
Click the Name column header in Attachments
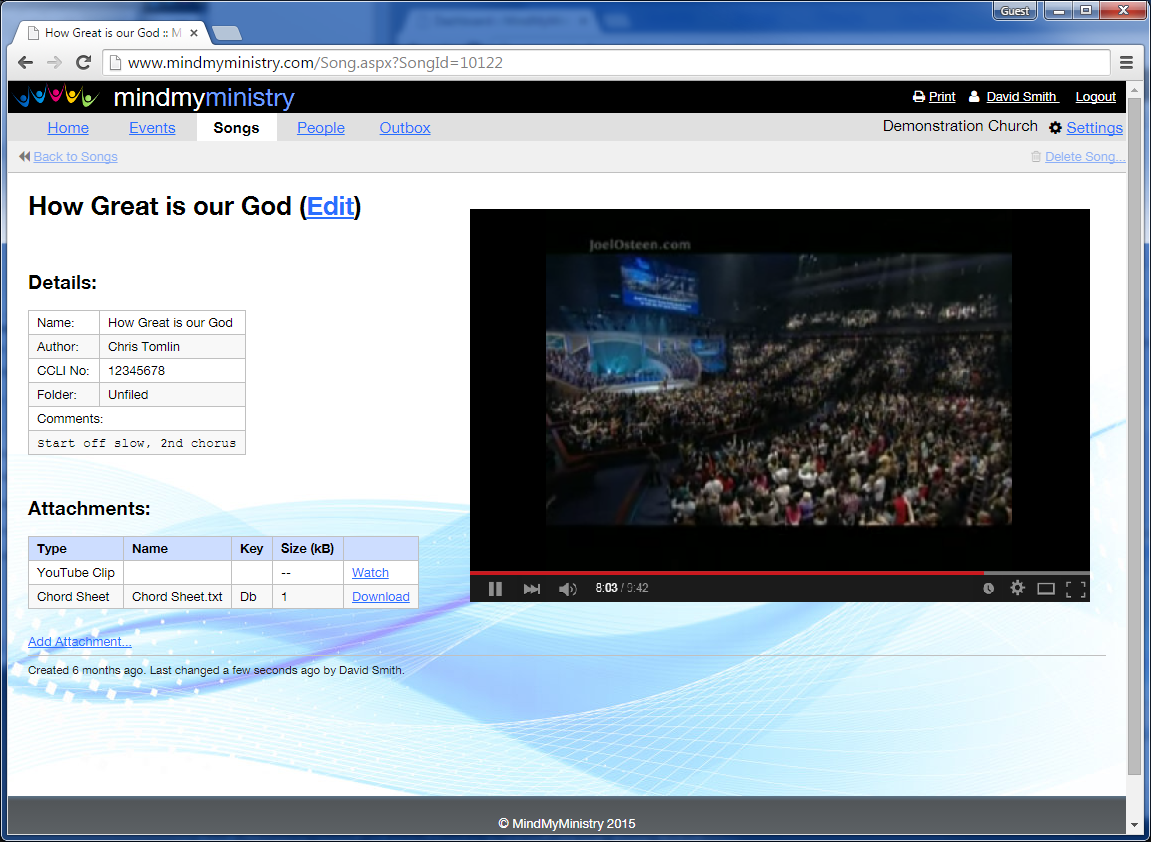point(177,548)
